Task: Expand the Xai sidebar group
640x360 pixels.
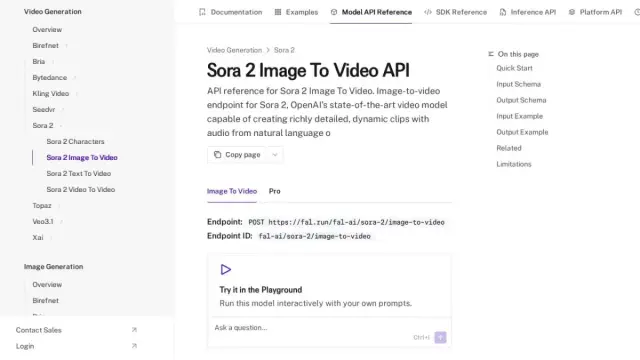Action: click(x=51, y=238)
